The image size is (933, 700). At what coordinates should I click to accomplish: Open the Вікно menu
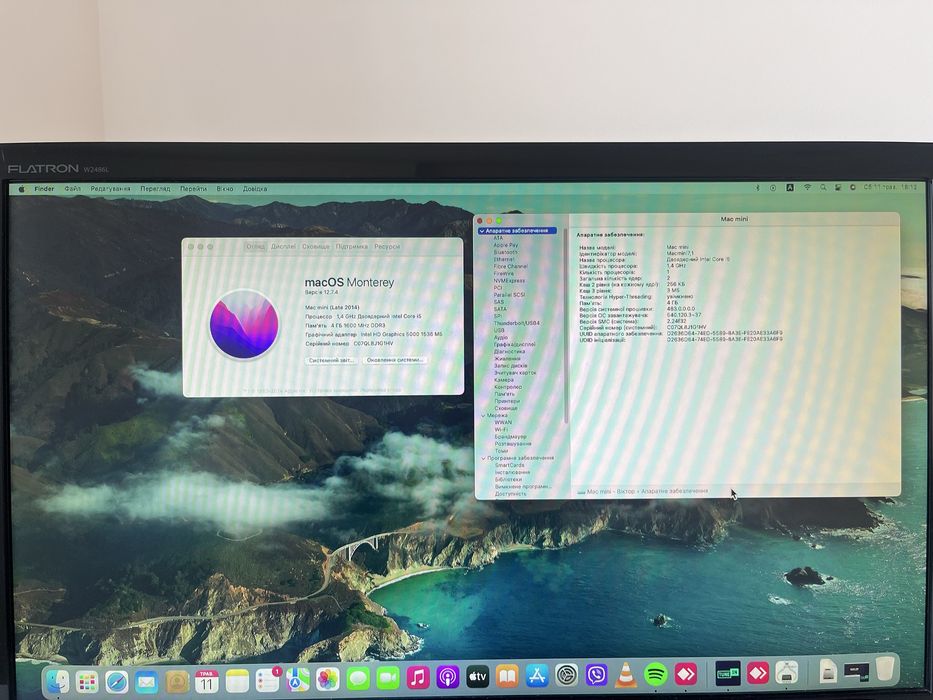coord(225,189)
